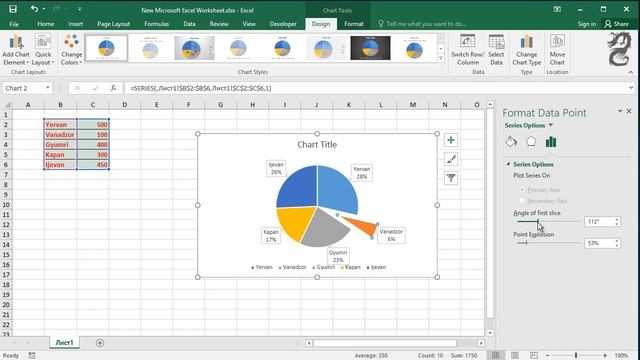
Task: Open Page Layout tab
Action: [113, 24]
